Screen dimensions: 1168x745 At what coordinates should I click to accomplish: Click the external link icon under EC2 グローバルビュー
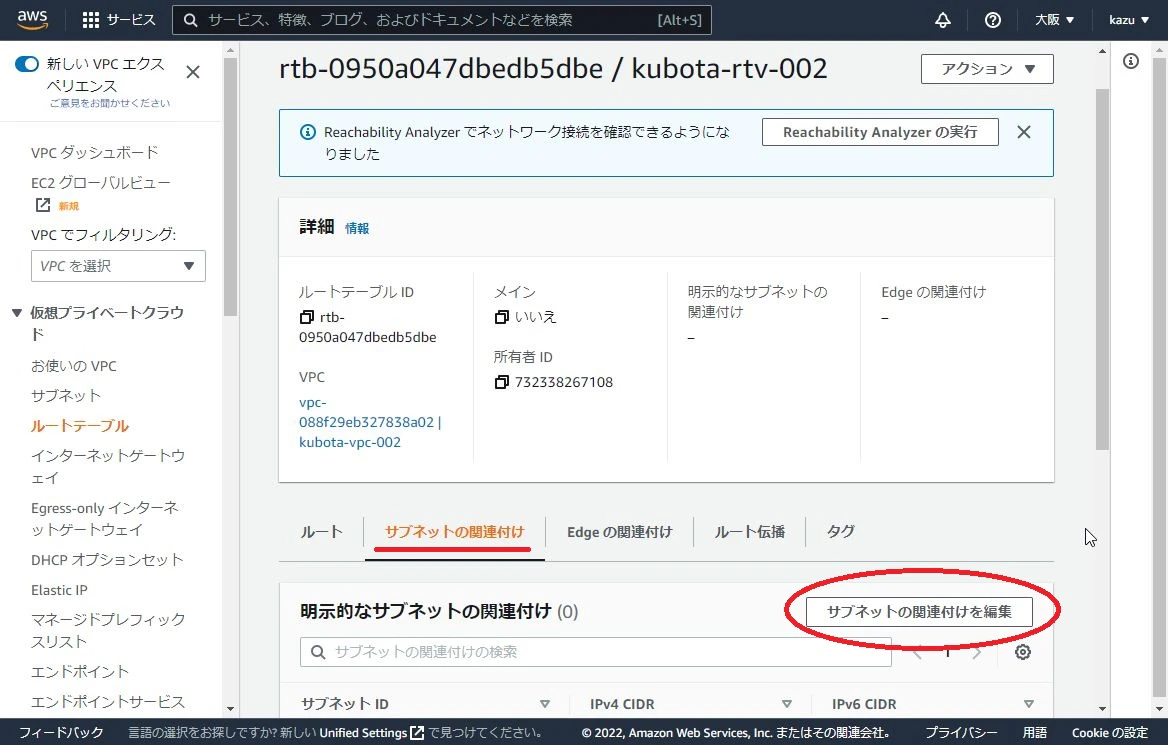(42, 205)
